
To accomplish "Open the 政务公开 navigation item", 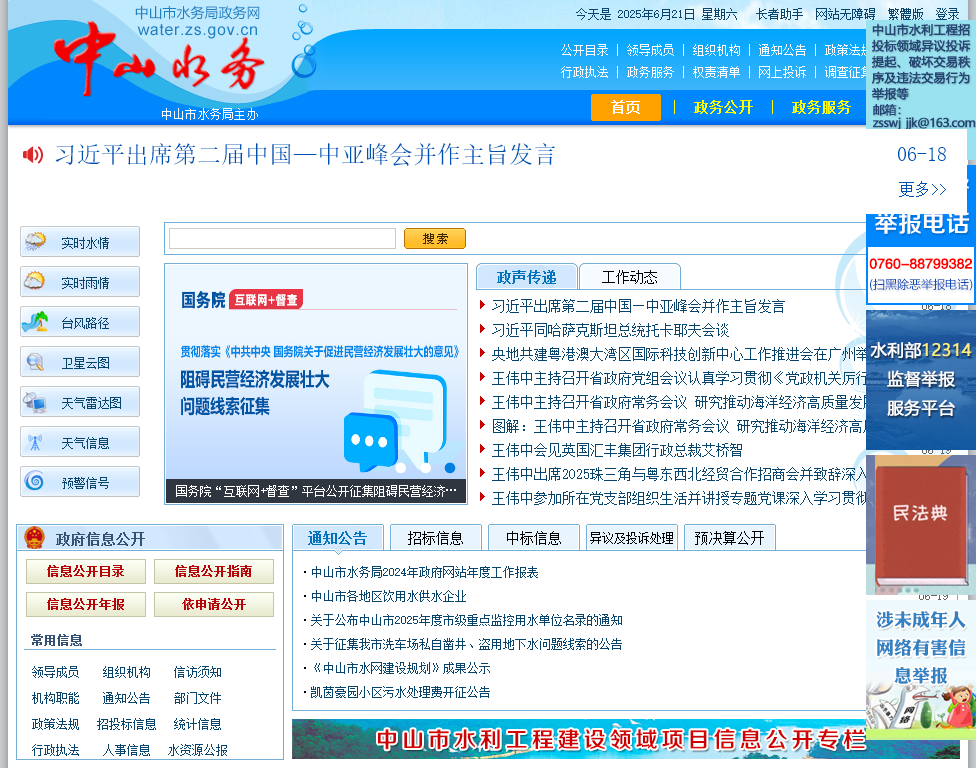I will tap(723, 107).
